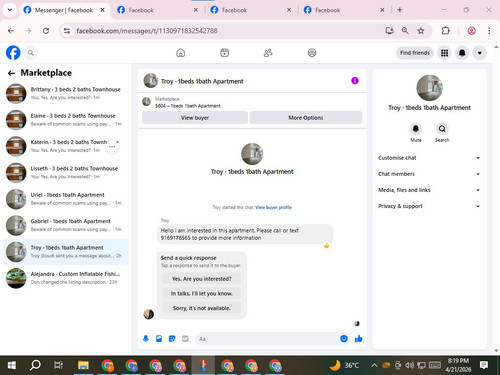The width and height of the screenshot is (500, 375).
Task: Expand the Customise chat section
Action: 429,158
